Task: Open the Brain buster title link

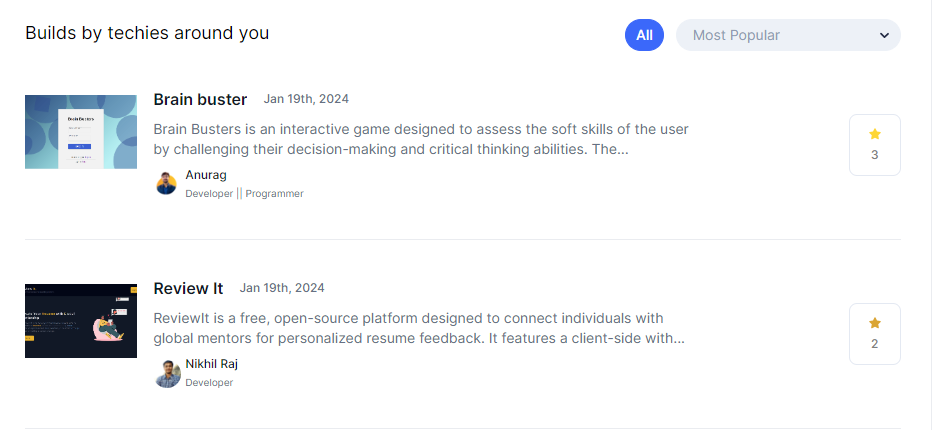Action: point(200,99)
